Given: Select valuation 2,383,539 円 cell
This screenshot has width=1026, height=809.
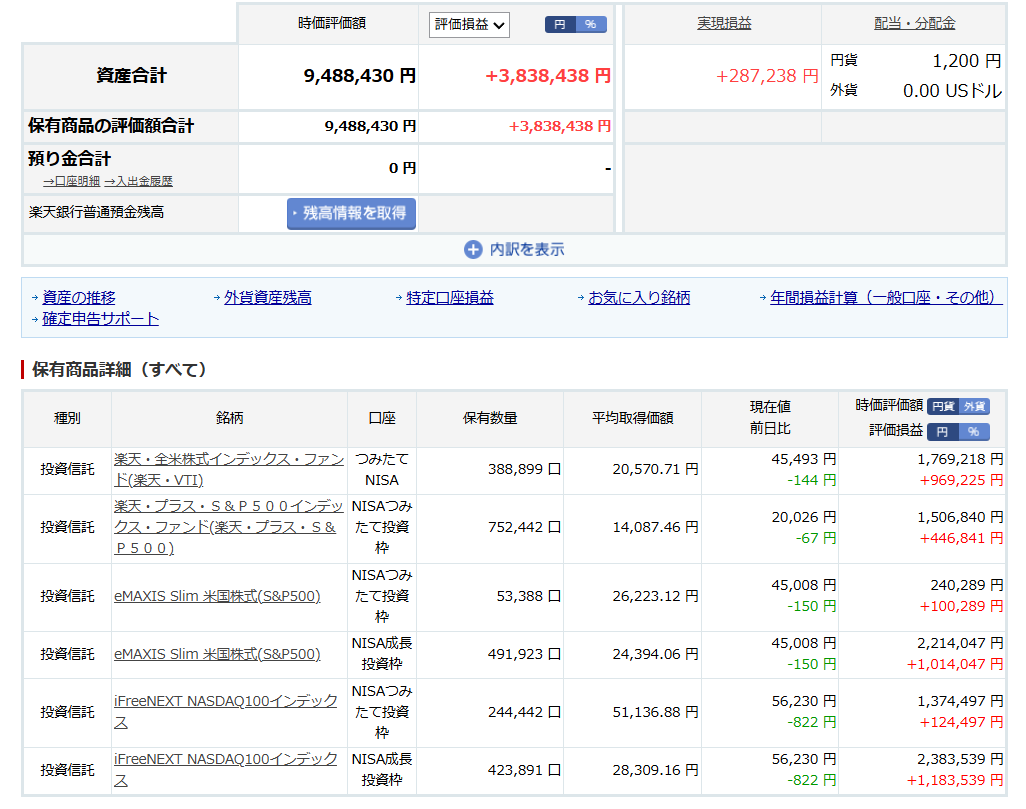Looking at the screenshot, I should pyautogui.click(x=960, y=759).
